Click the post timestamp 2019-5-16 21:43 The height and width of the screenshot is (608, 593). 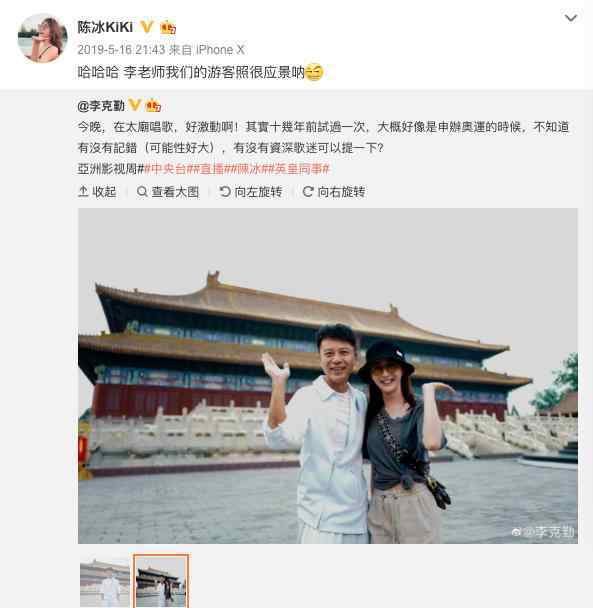coord(121,50)
